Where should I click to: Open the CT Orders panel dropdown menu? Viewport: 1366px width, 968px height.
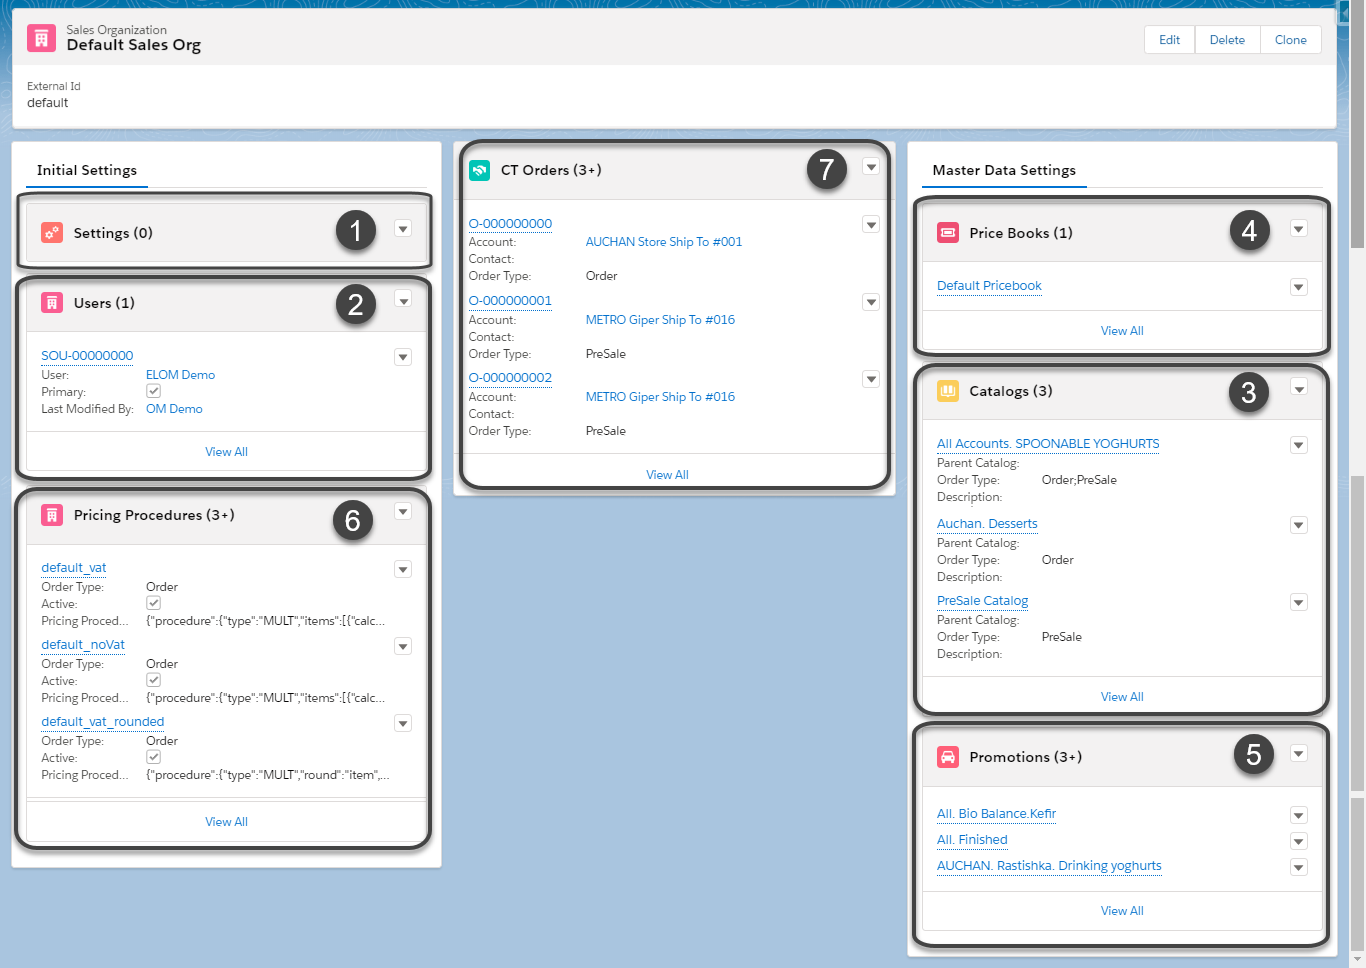click(x=870, y=166)
